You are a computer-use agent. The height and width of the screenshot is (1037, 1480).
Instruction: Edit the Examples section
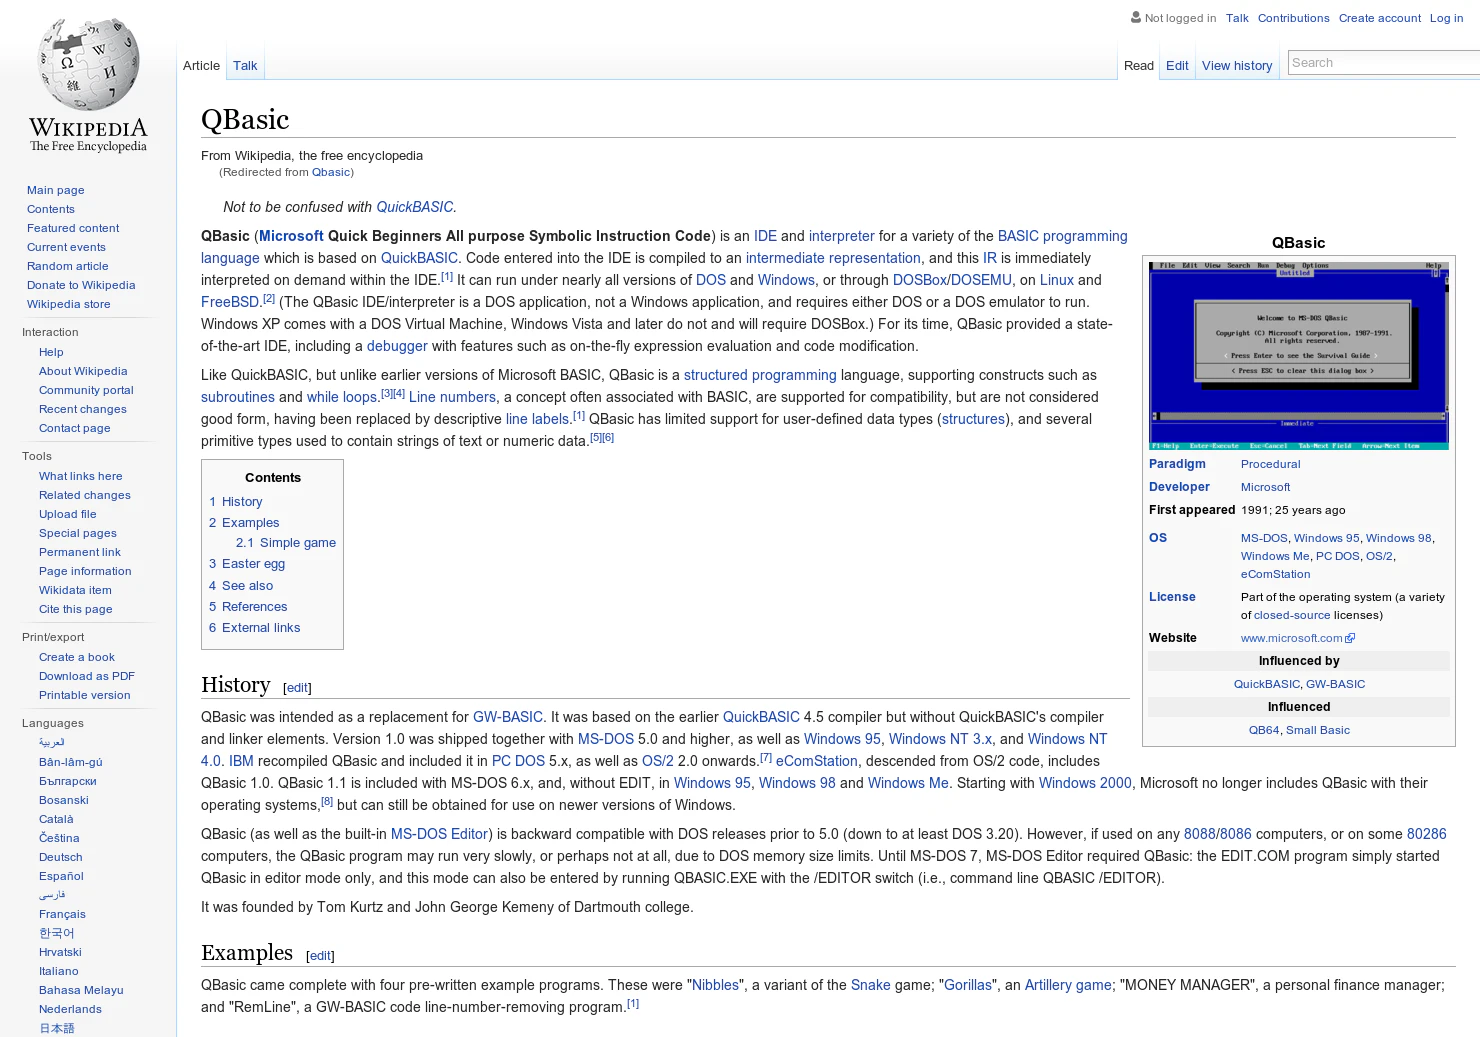click(x=320, y=956)
